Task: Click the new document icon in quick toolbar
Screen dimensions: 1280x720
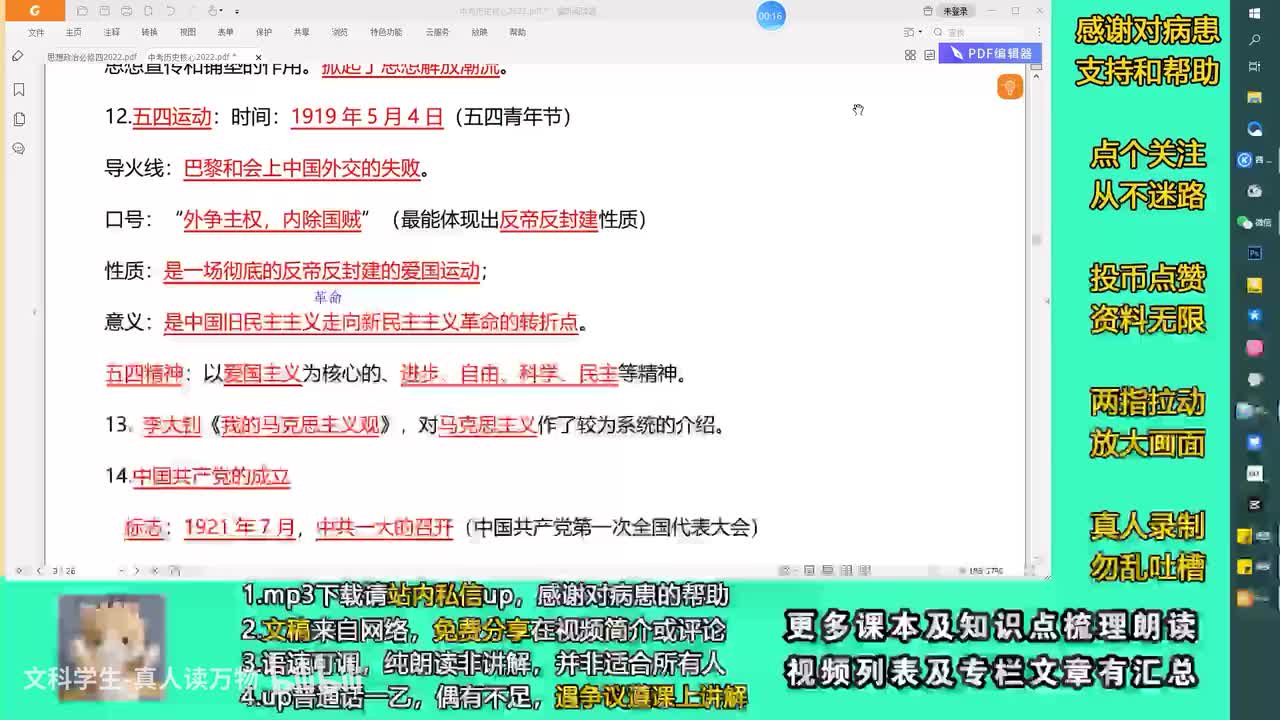Action: (148, 11)
